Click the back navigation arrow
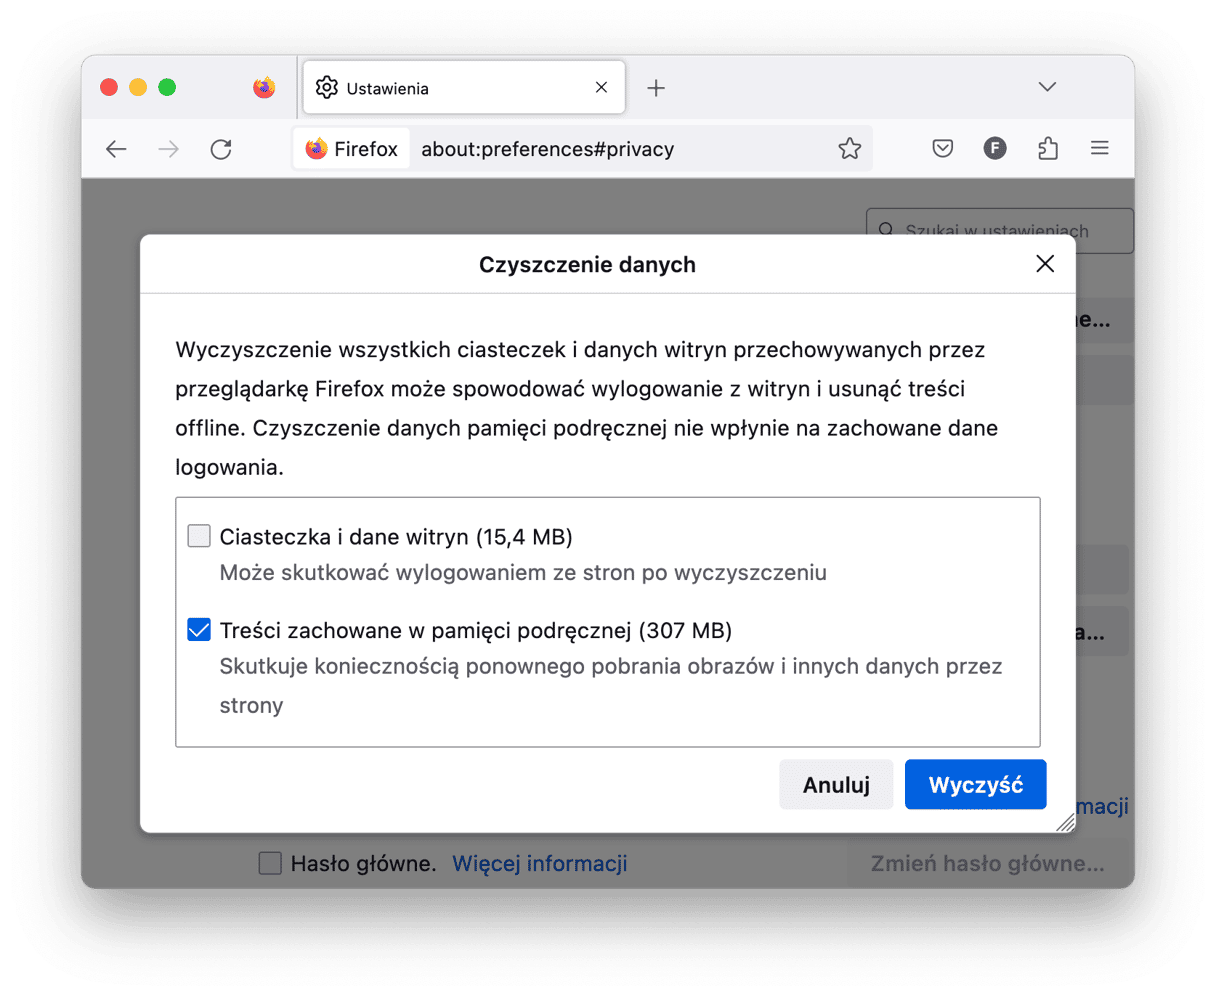This screenshot has width=1216, height=996. (x=117, y=149)
